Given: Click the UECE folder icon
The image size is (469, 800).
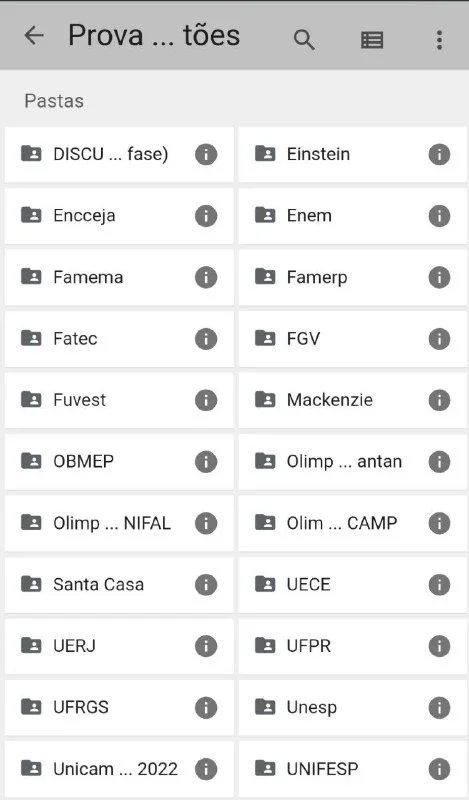Looking at the screenshot, I should coord(265,583).
